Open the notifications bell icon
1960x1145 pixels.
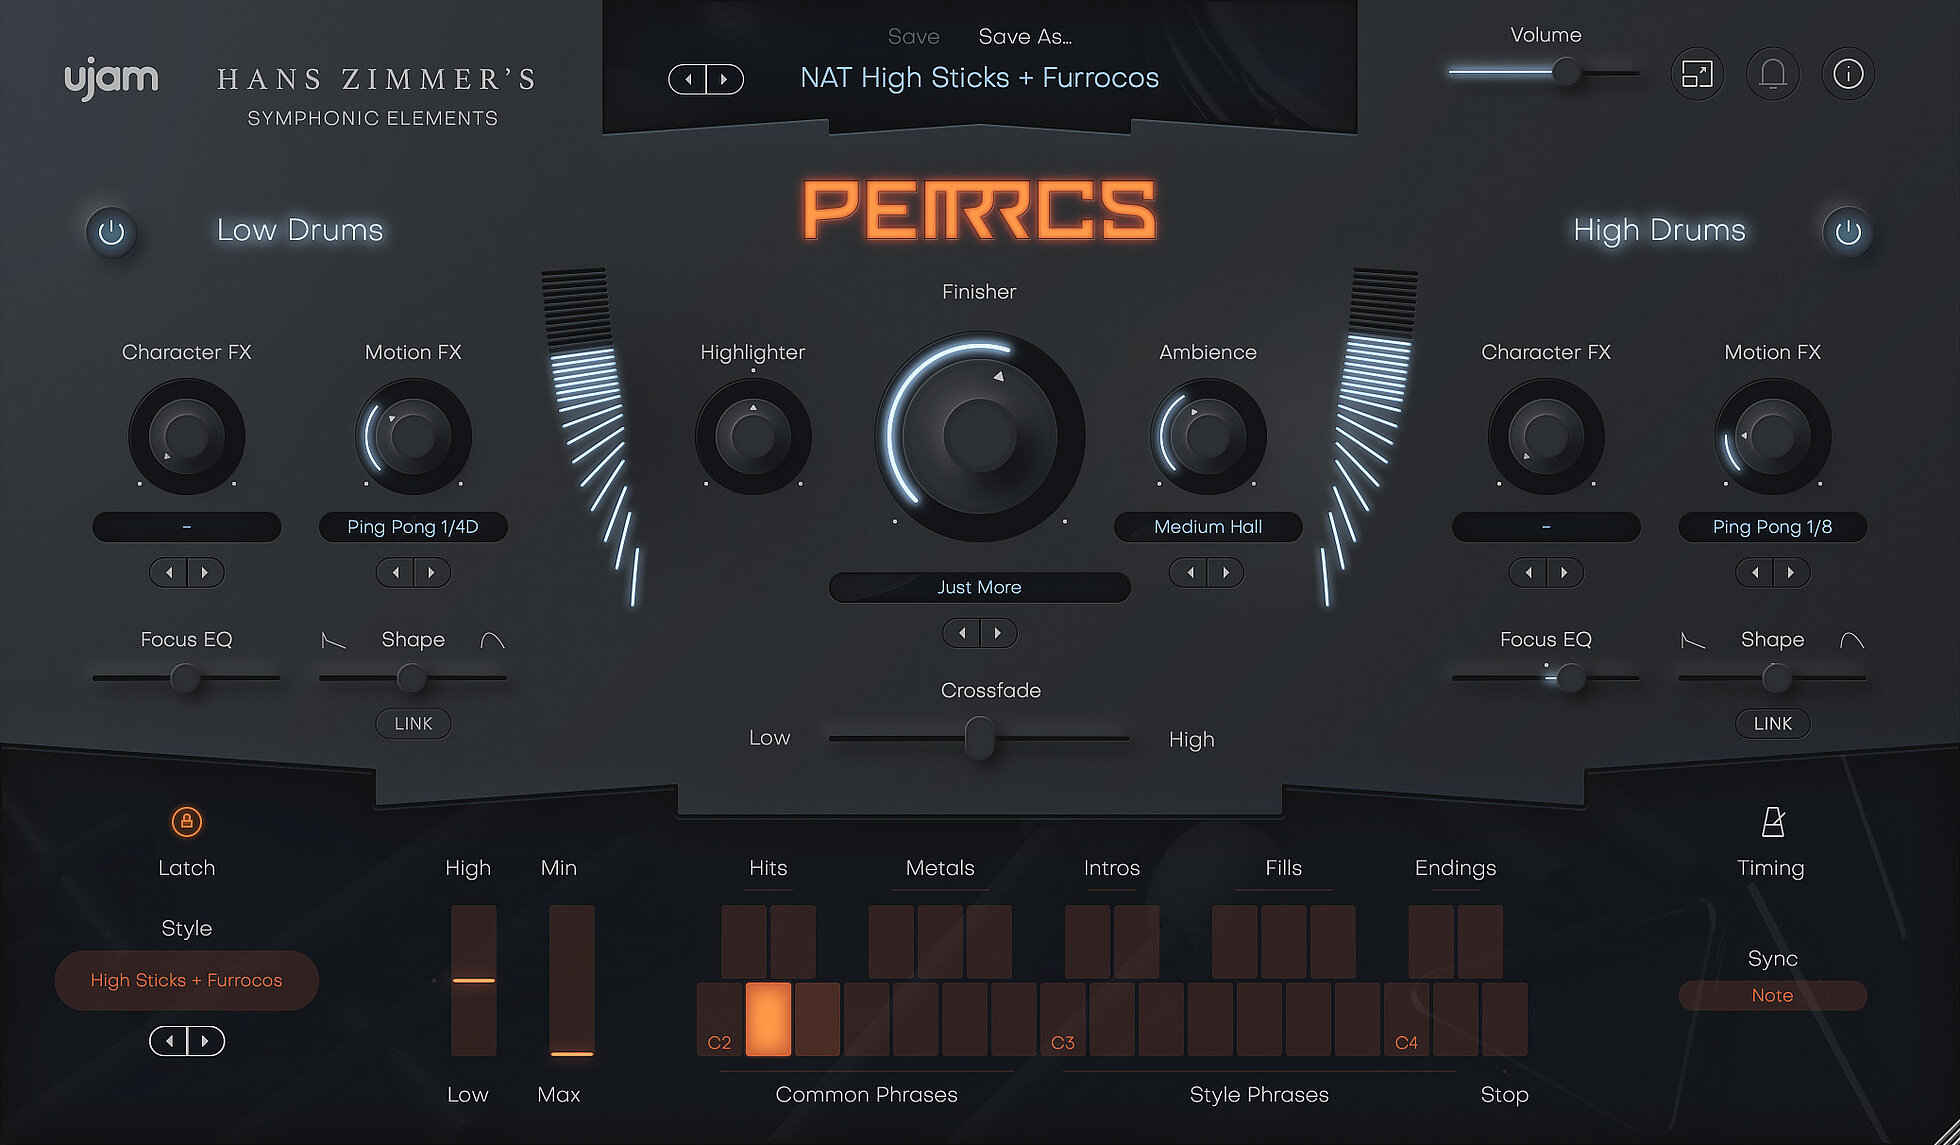click(x=1773, y=73)
